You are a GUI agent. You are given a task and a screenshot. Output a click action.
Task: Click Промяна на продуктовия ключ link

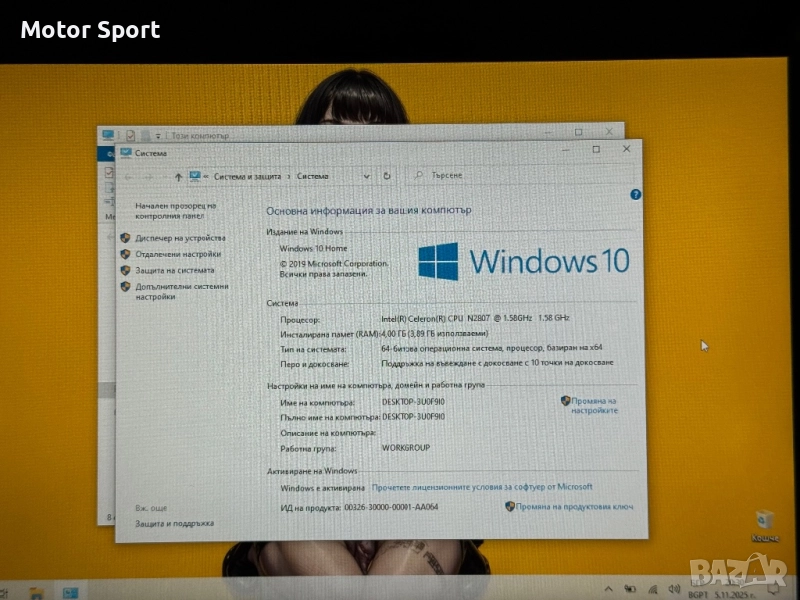[x=575, y=507]
